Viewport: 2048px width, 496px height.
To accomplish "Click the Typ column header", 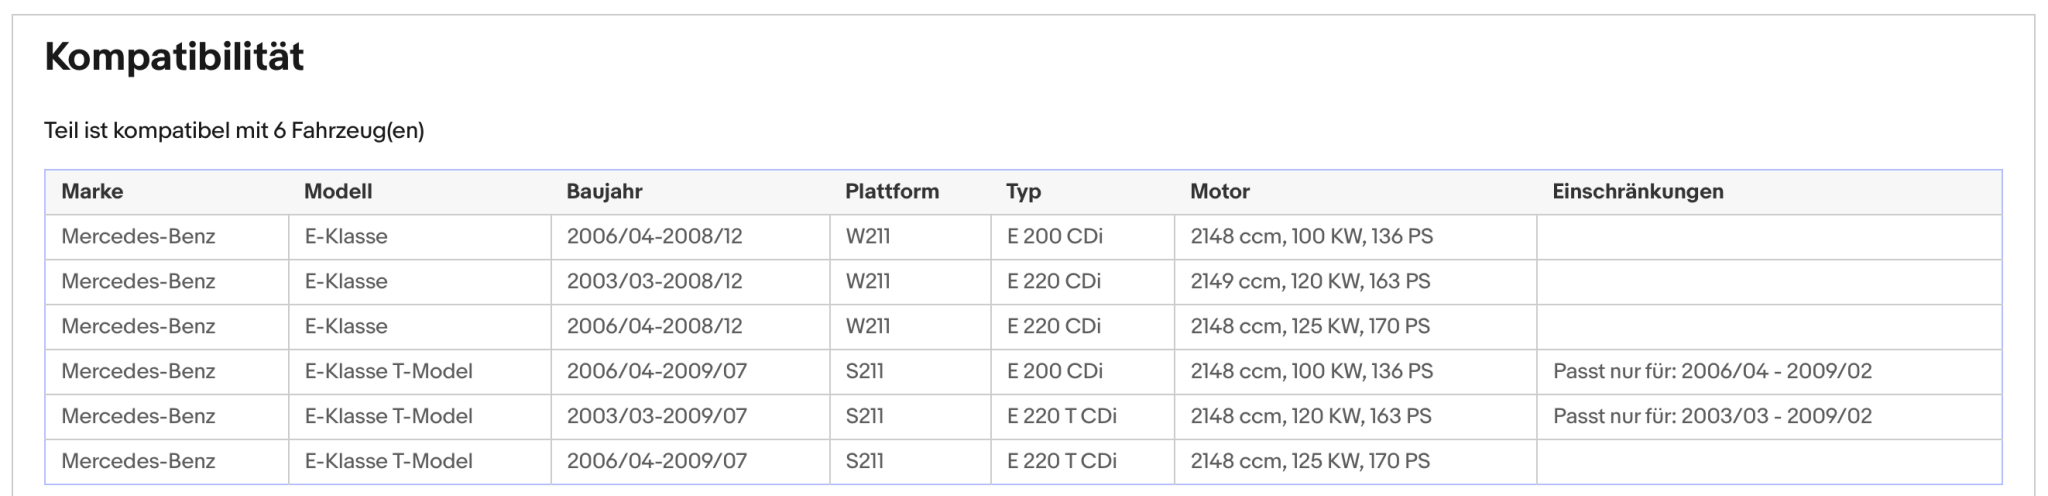I will click(1023, 191).
